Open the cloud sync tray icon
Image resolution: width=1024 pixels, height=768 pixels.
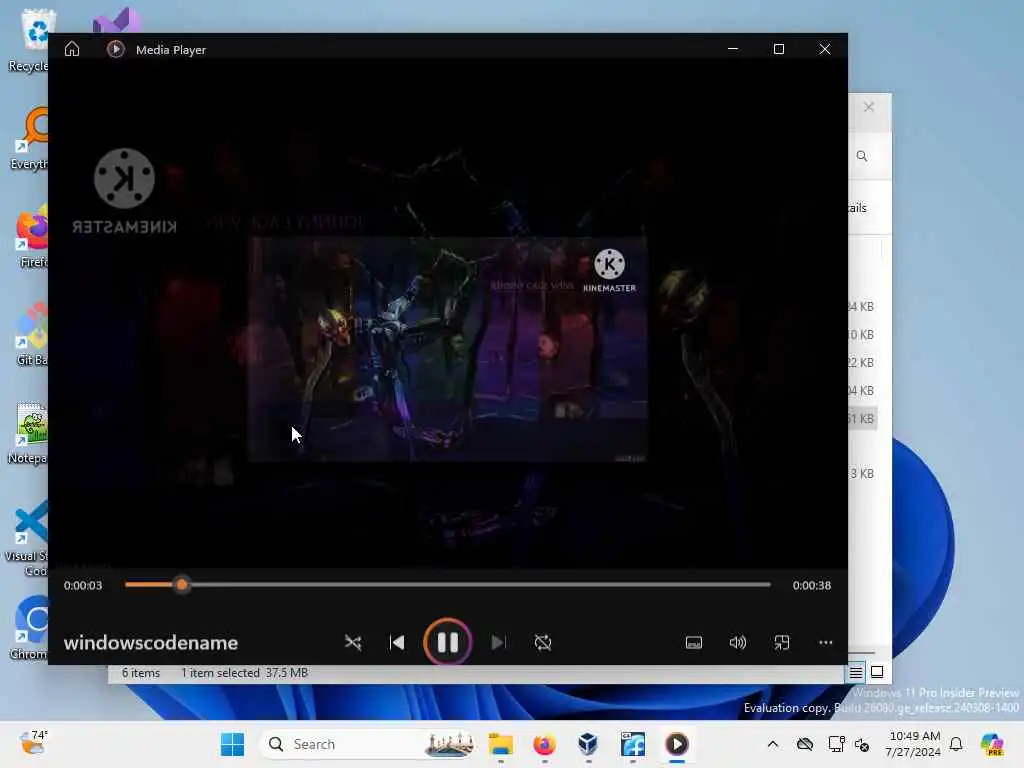tap(805, 744)
